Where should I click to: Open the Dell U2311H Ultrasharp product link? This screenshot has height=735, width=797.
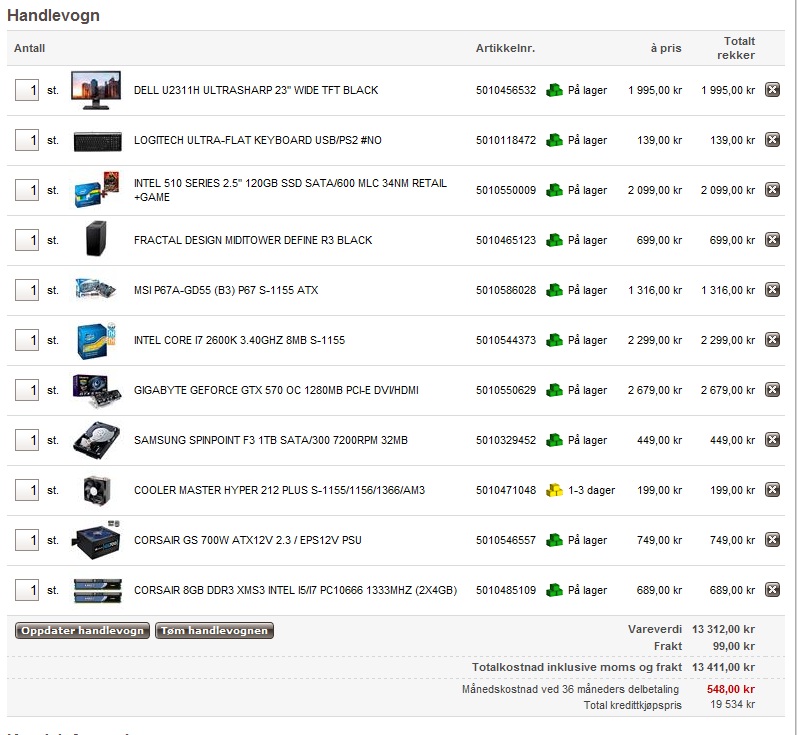coord(256,90)
